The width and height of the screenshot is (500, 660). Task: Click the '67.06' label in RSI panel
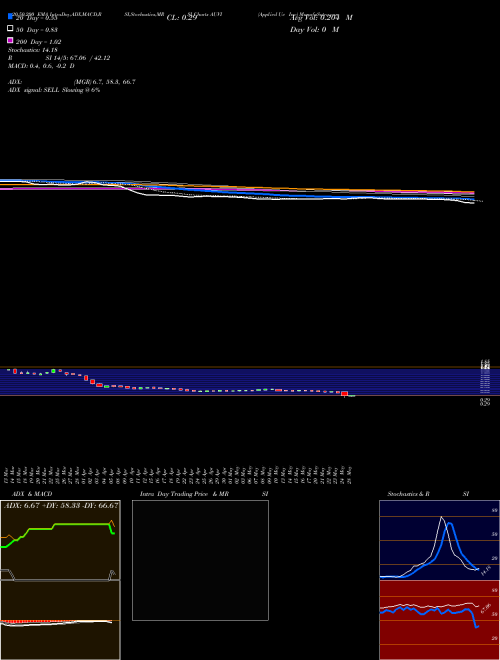(x=486, y=609)
